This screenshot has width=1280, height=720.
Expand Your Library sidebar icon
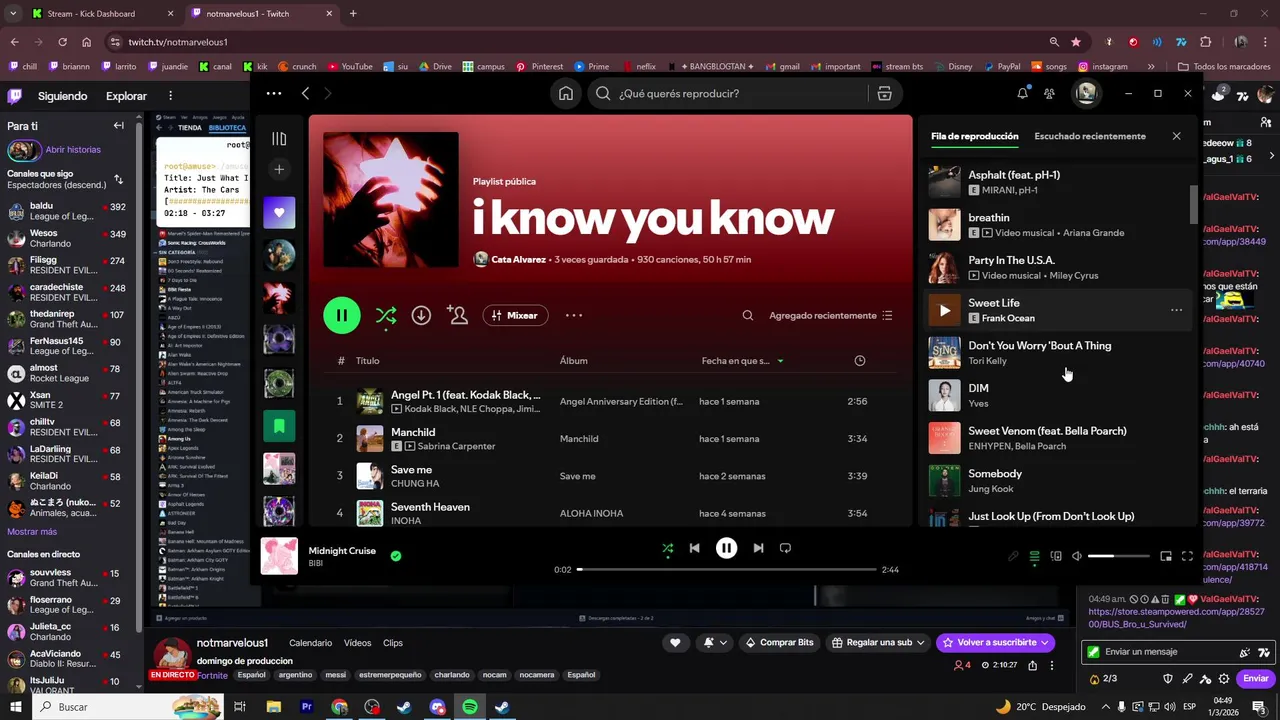point(279,139)
